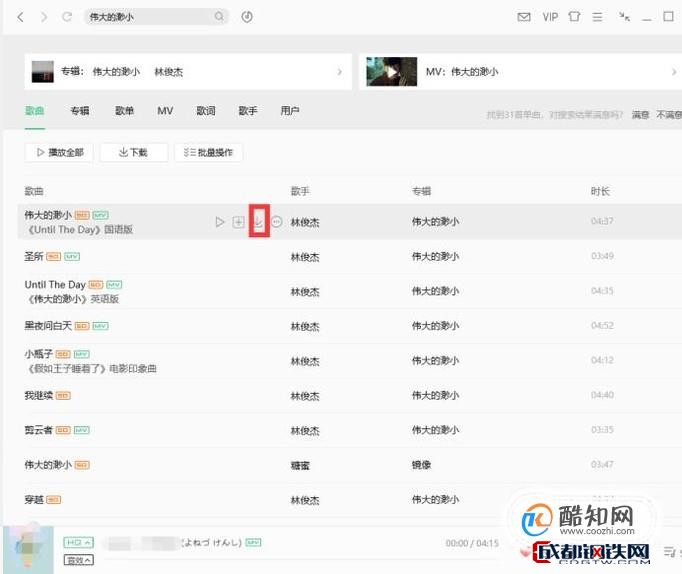Image resolution: width=682 pixels, height=574 pixels.
Task: Open the HQ quality dropdown in player
Action: click(79, 543)
